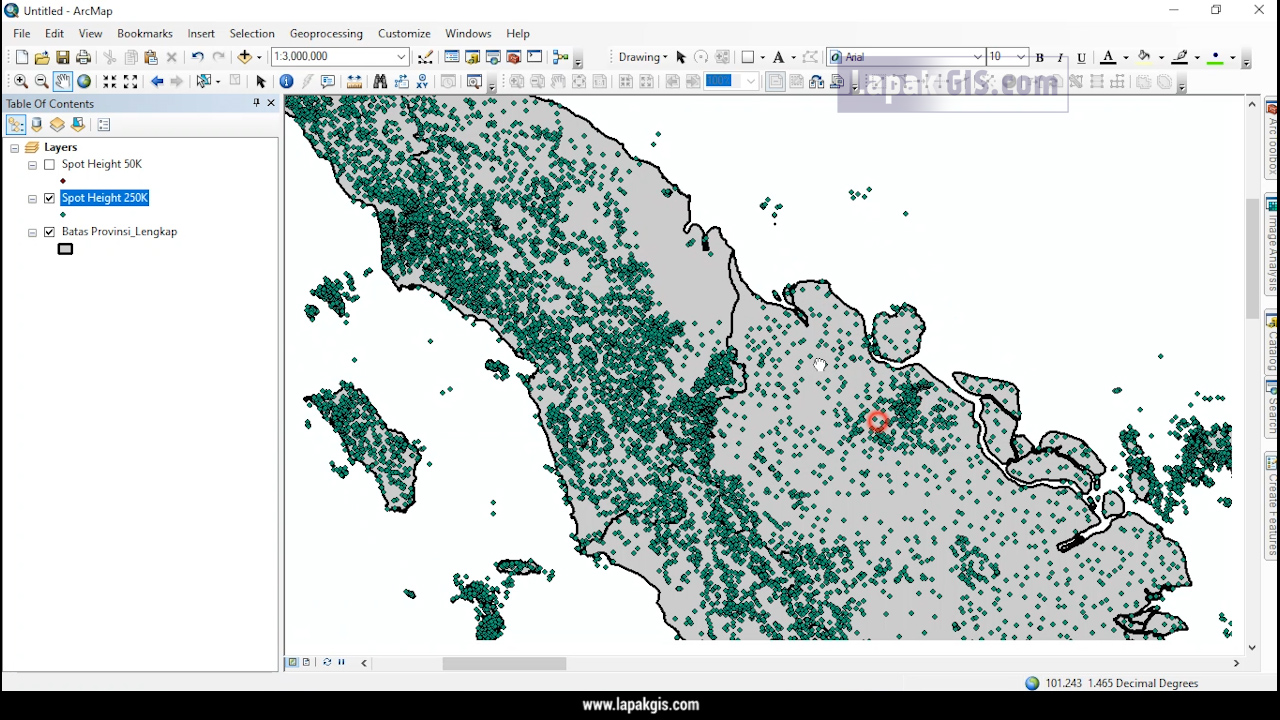
Task: Use the Find tool binoculars
Action: 381,81
